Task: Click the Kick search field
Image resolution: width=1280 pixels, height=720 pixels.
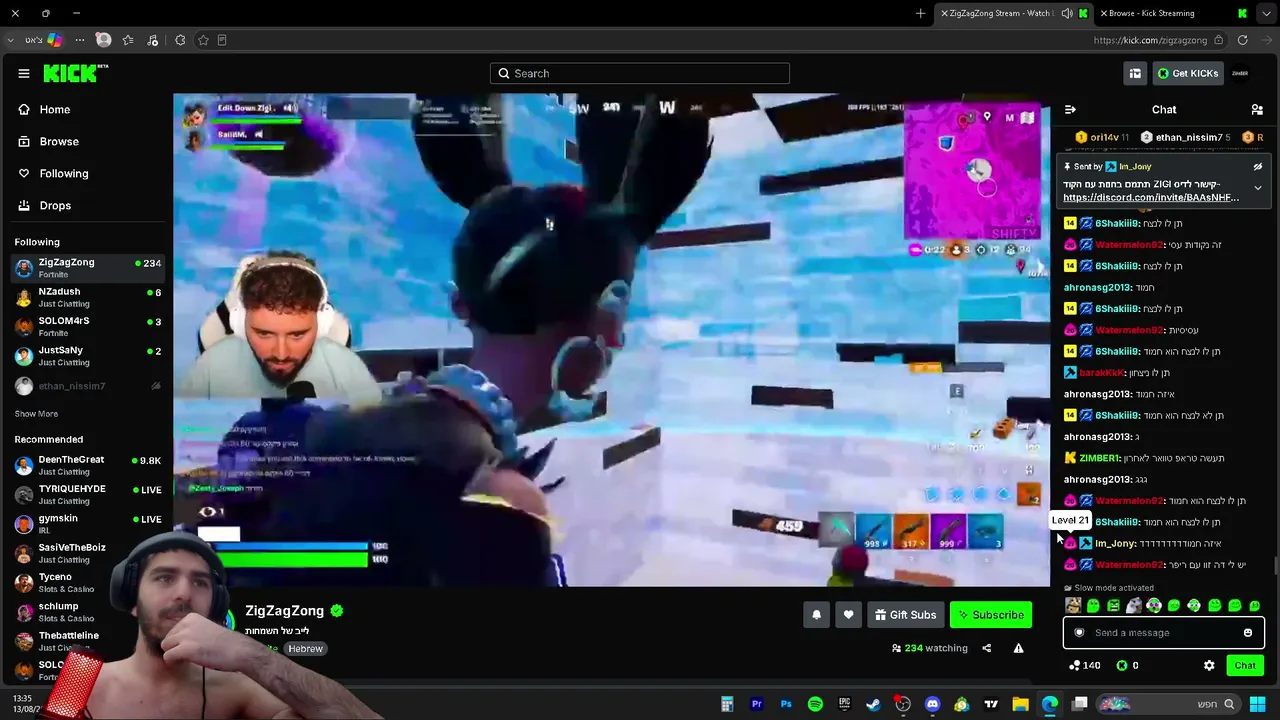Action: pyautogui.click(x=640, y=73)
